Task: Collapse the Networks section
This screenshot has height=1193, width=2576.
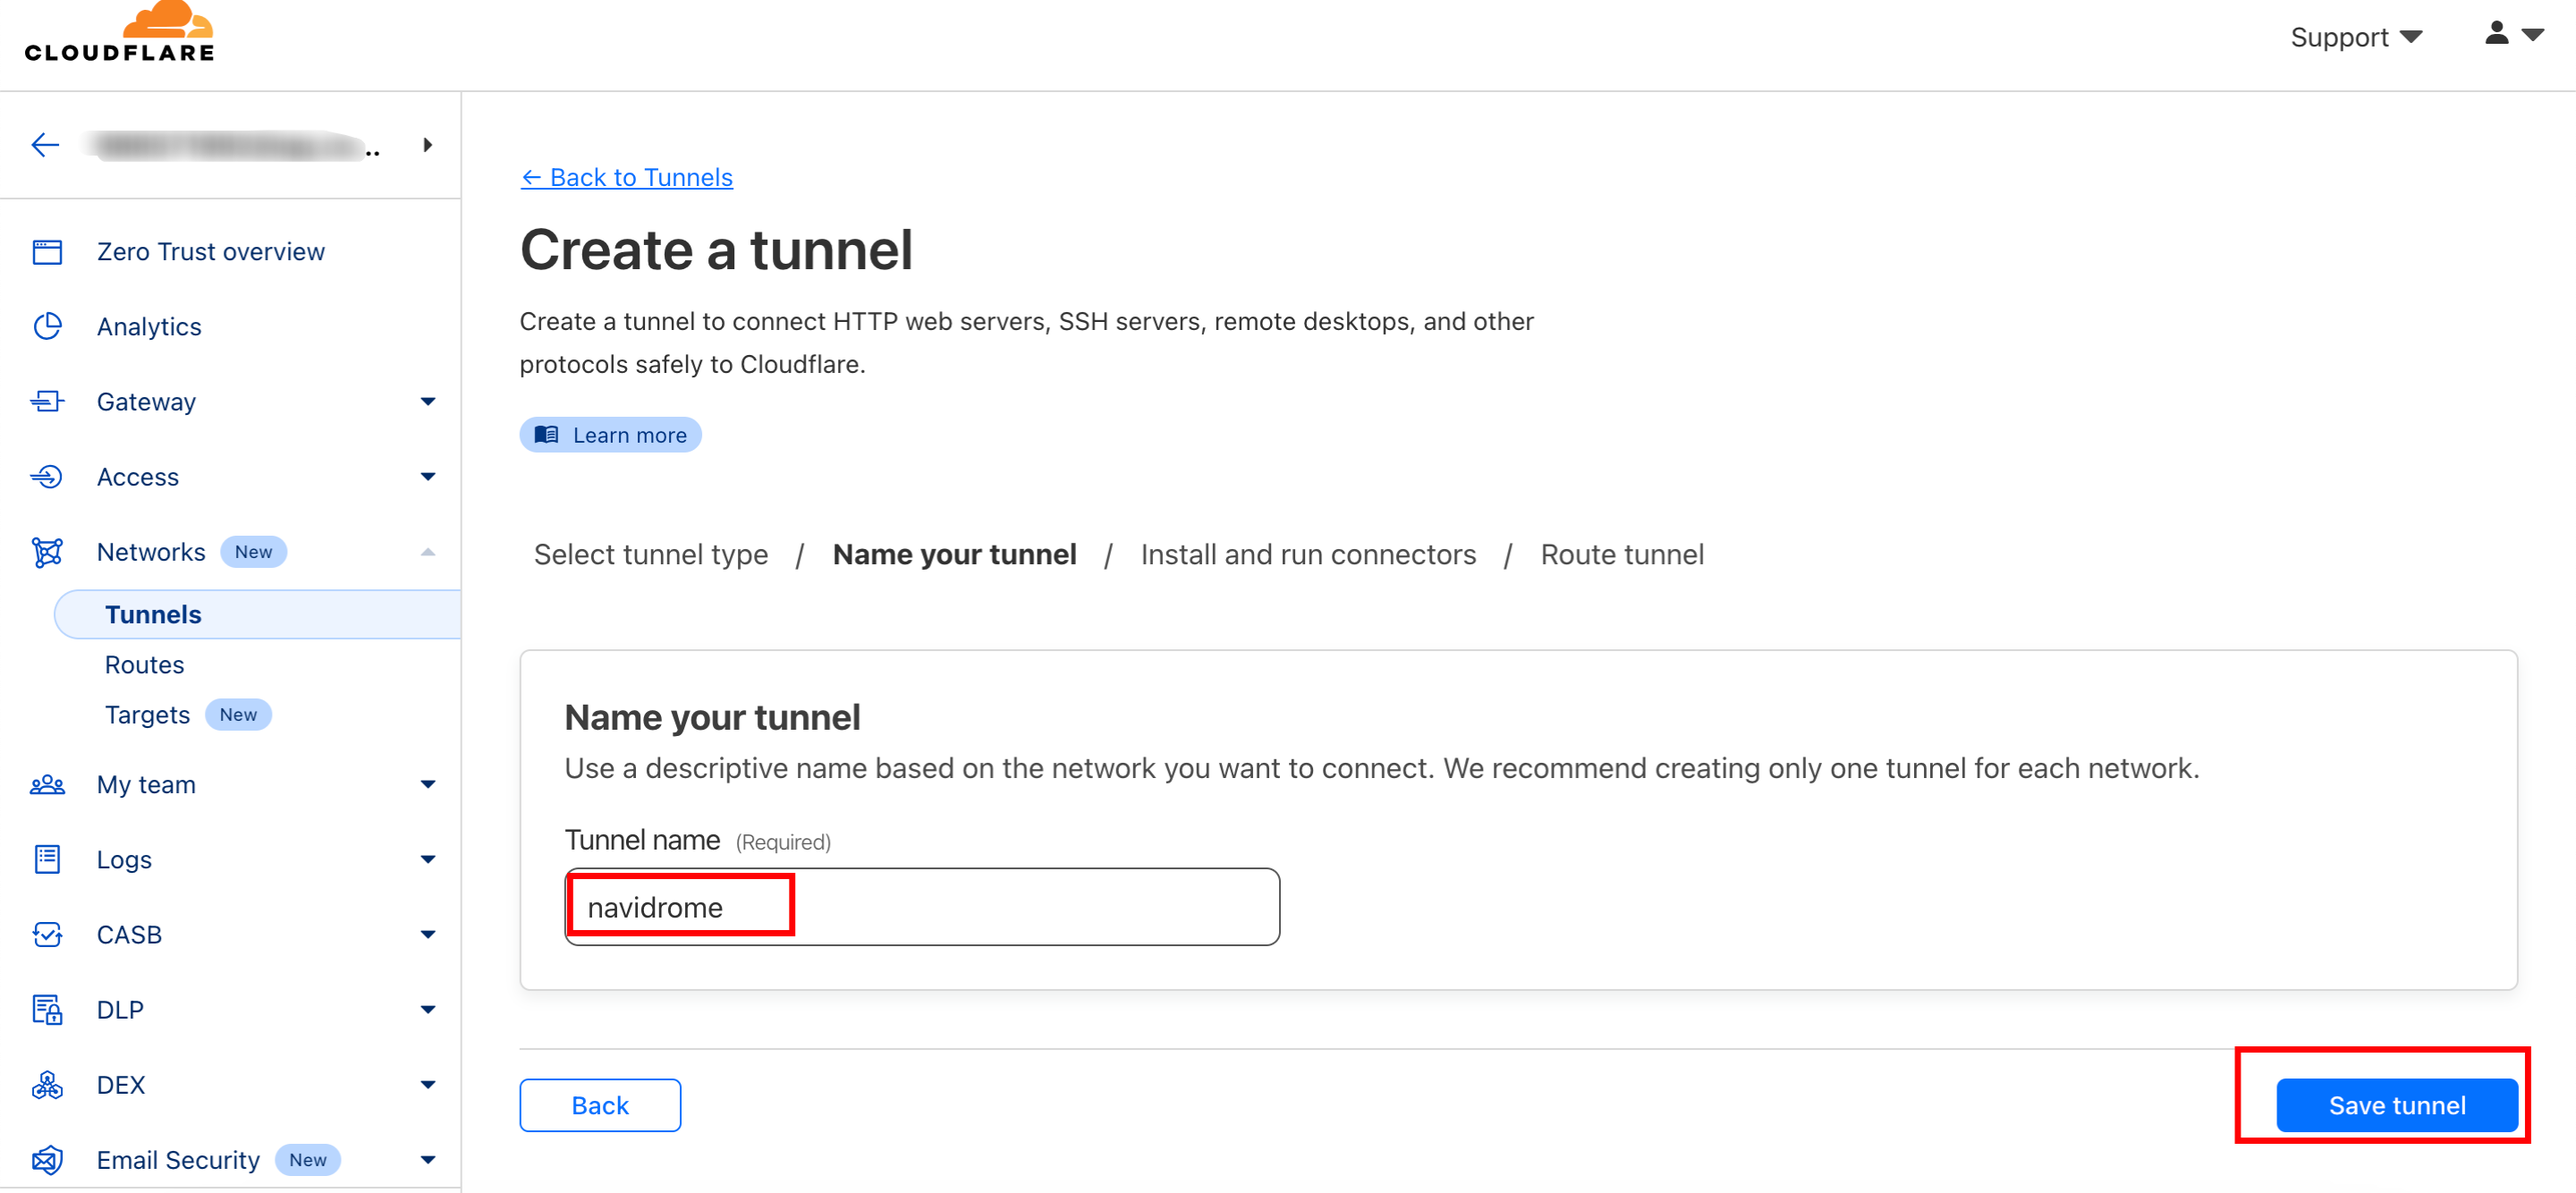Action: pyautogui.click(x=428, y=552)
